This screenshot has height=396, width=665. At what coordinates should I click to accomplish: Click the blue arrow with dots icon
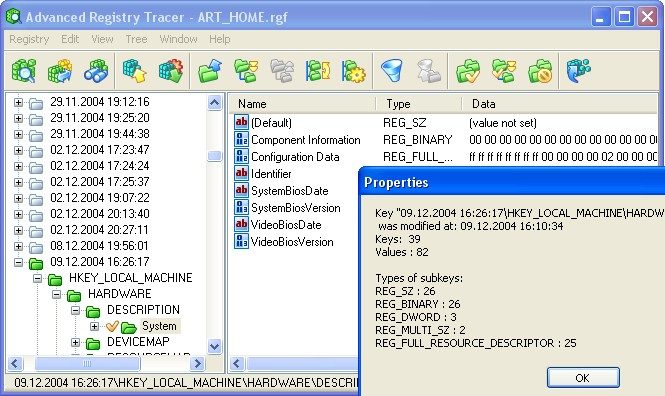click(x=578, y=70)
